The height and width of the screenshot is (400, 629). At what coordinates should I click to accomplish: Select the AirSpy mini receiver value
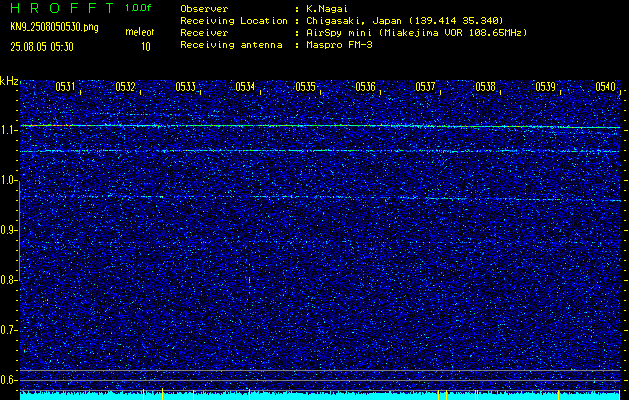point(417,33)
